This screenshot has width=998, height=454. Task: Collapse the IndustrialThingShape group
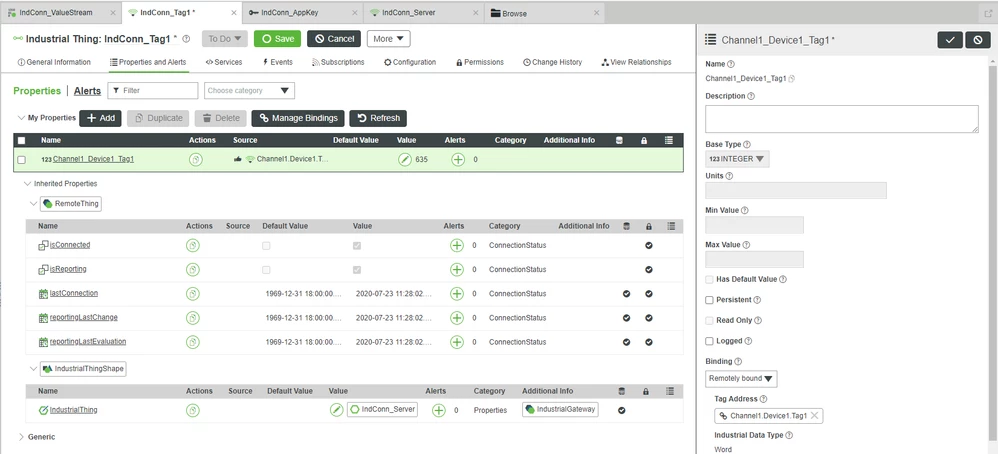34,368
